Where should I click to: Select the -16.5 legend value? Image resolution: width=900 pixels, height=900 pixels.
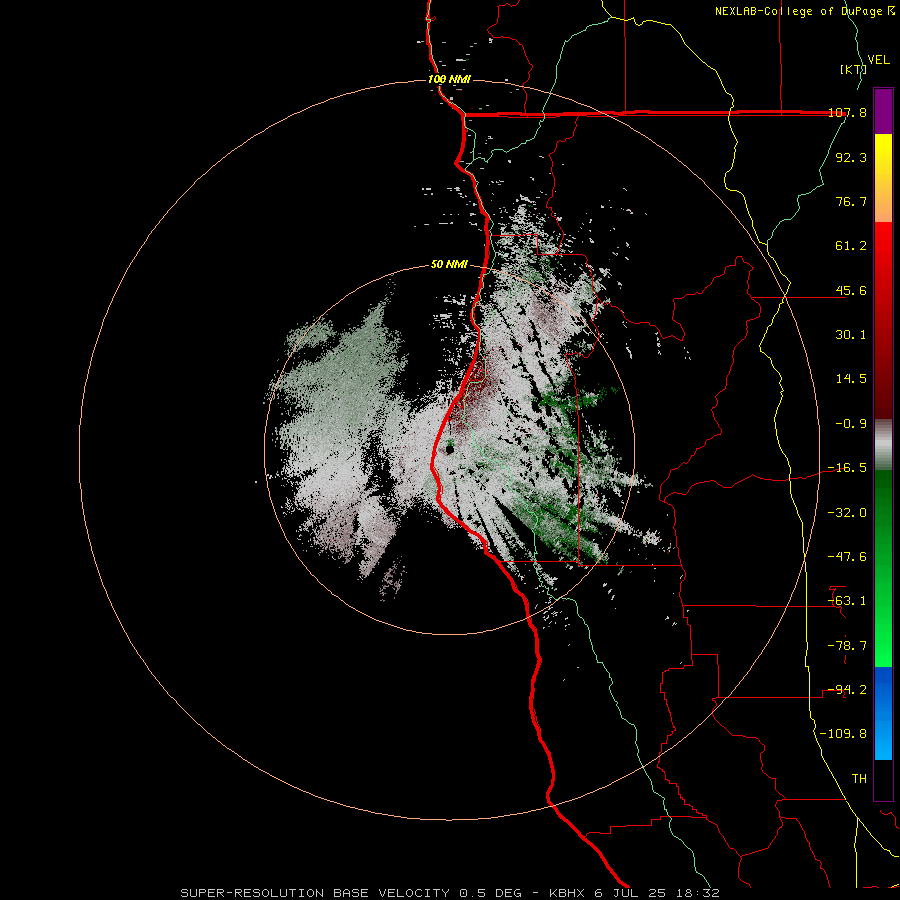pos(847,468)
